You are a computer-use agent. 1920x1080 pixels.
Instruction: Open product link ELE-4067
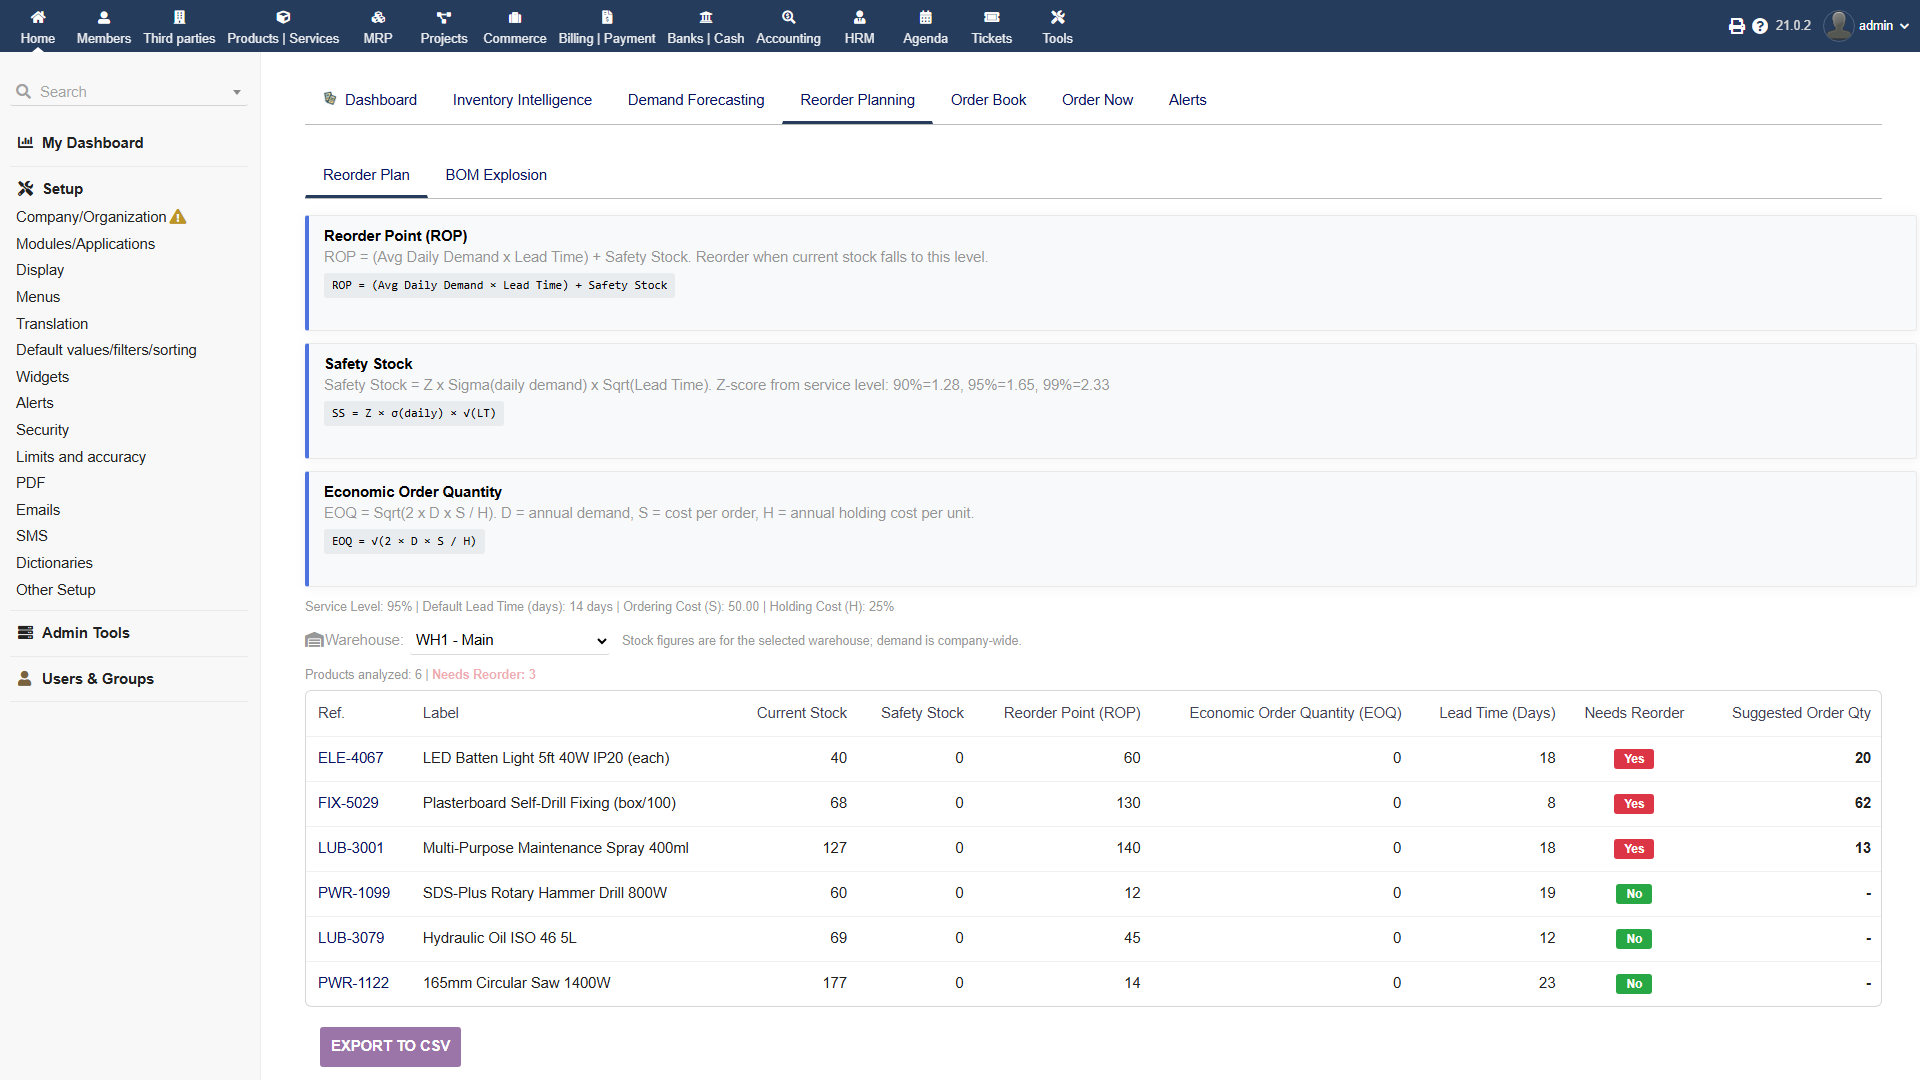(x=350, y=758)
